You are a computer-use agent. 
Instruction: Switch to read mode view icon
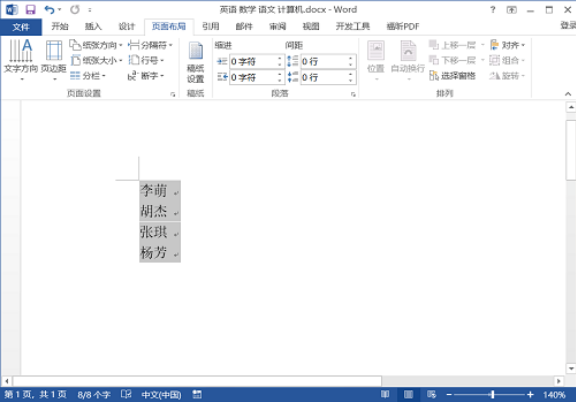[385, 395]
